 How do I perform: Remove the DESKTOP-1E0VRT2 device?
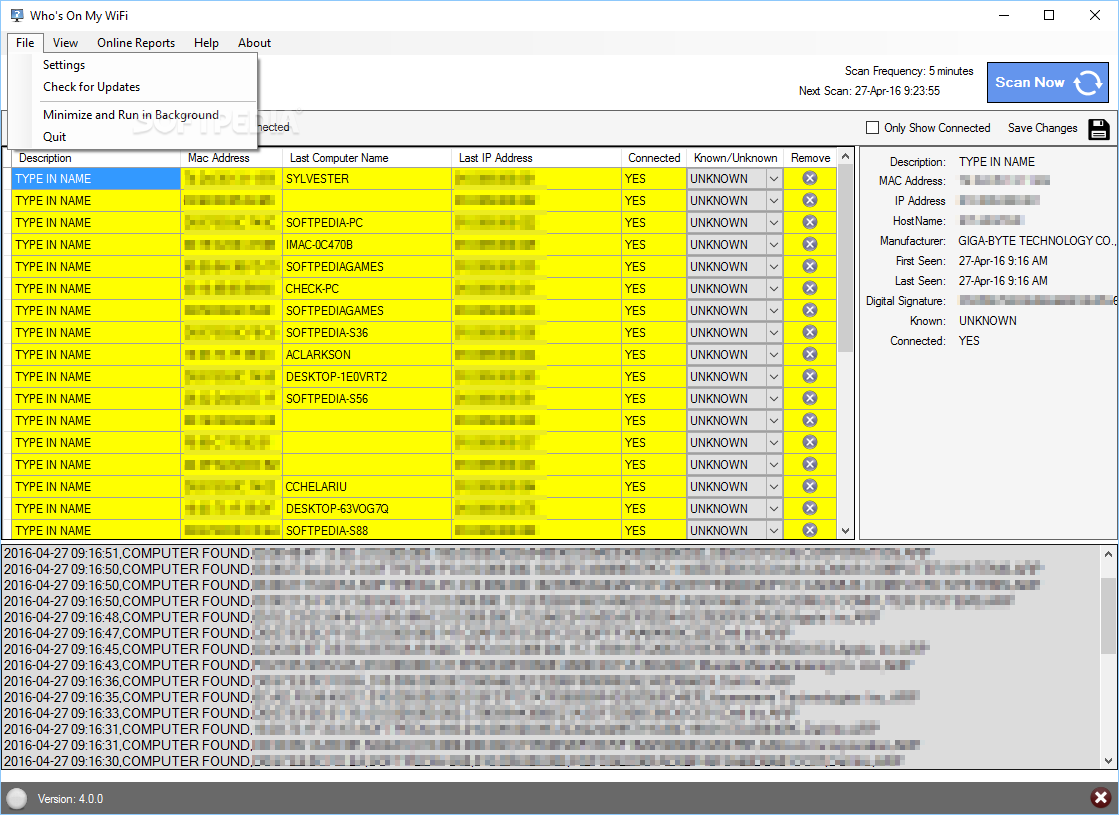(x=809, y=376)
